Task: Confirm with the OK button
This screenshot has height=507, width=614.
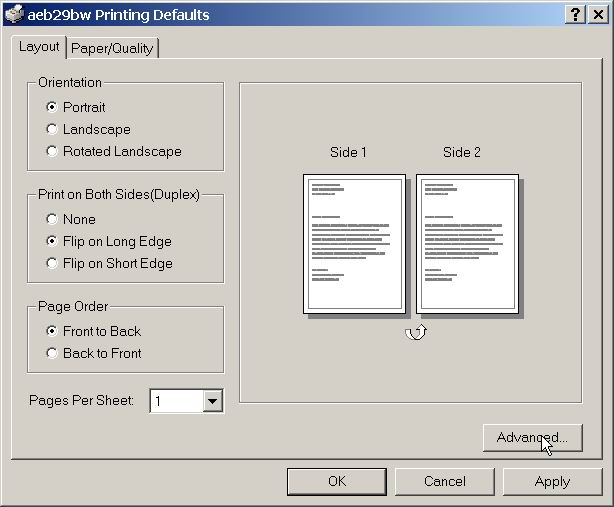Action: tap(337, 481)
